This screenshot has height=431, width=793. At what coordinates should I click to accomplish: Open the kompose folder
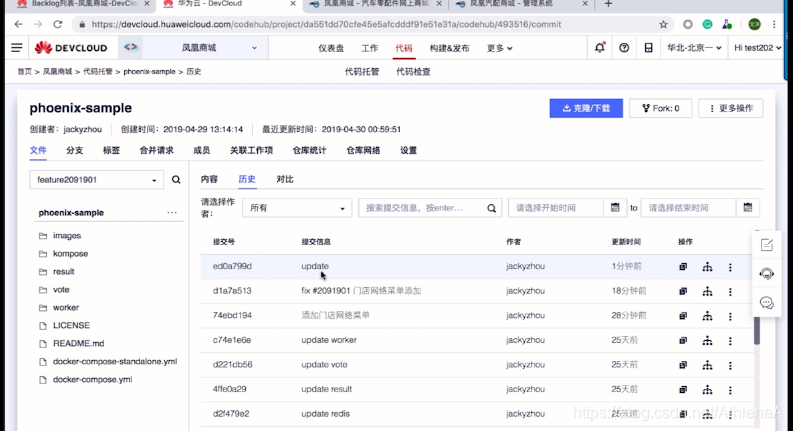pyautogui.click(x=70, y=253)
